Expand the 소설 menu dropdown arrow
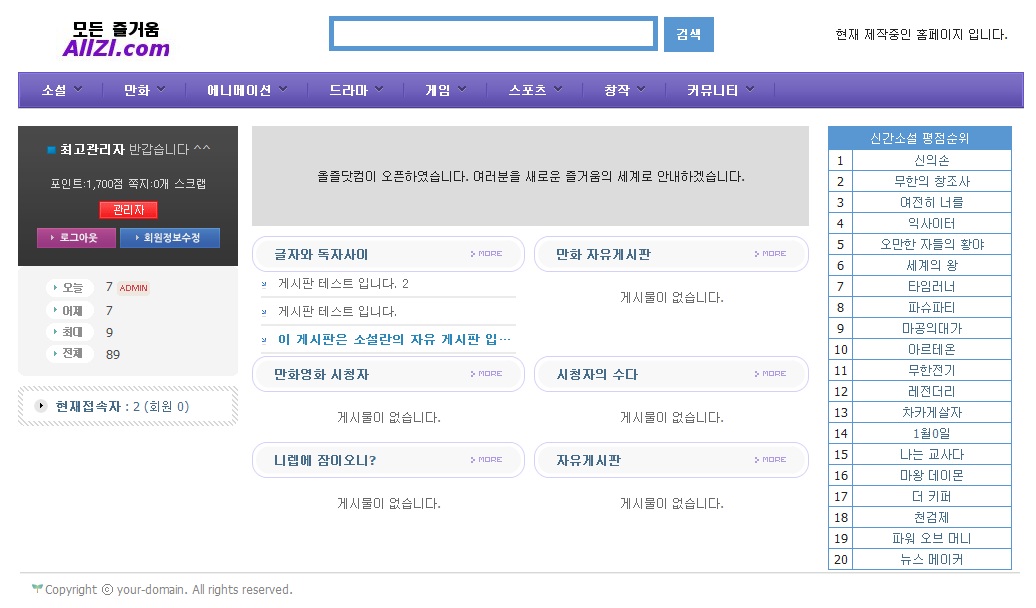This screenshot has height=608, width=1036. 79,89
